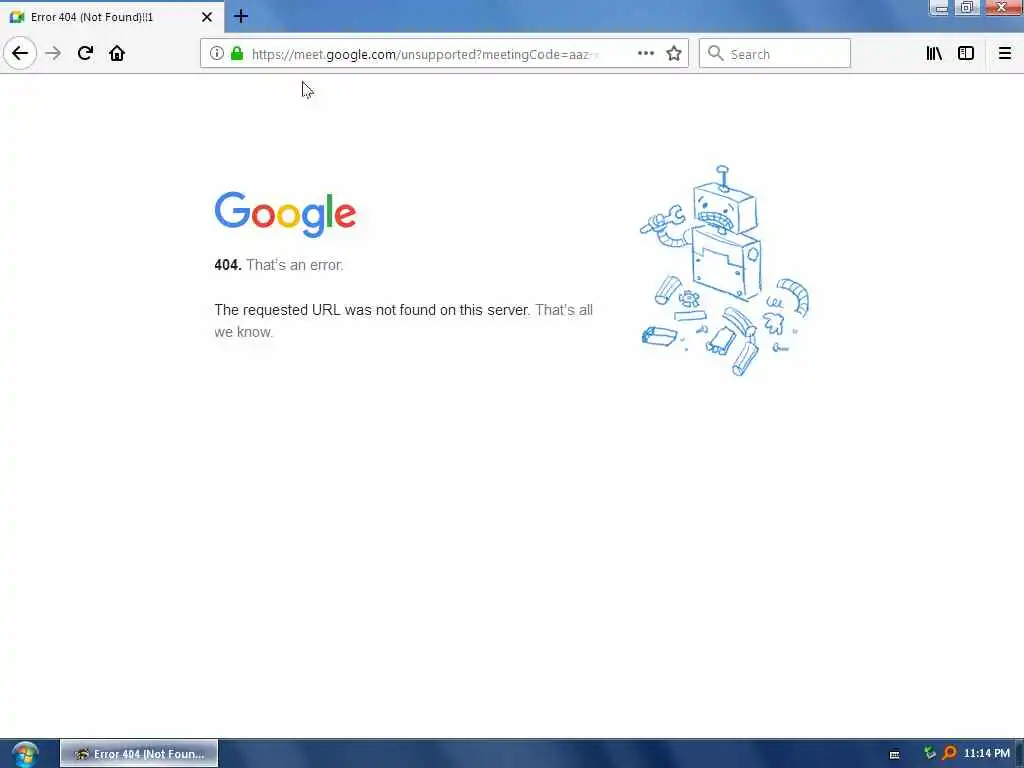Viewport: 1024px width, 768px height.
Task: Open page actions three-dot menu
Action: click(x=645, y=54)
